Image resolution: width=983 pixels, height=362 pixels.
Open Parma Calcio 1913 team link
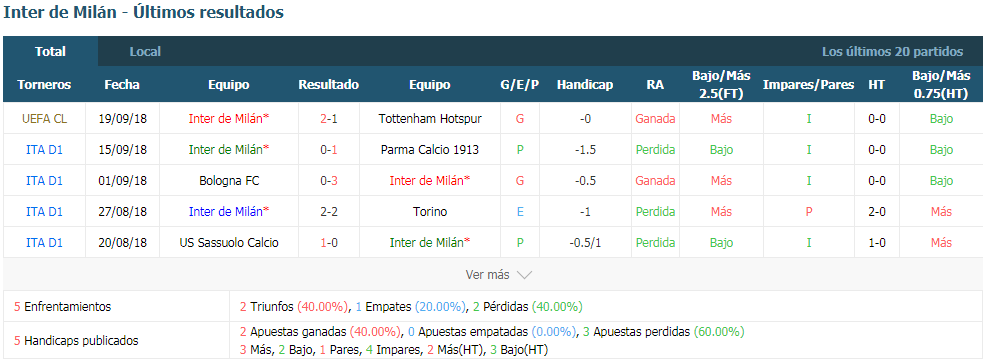pyautogui.click(x=429, y=150)
